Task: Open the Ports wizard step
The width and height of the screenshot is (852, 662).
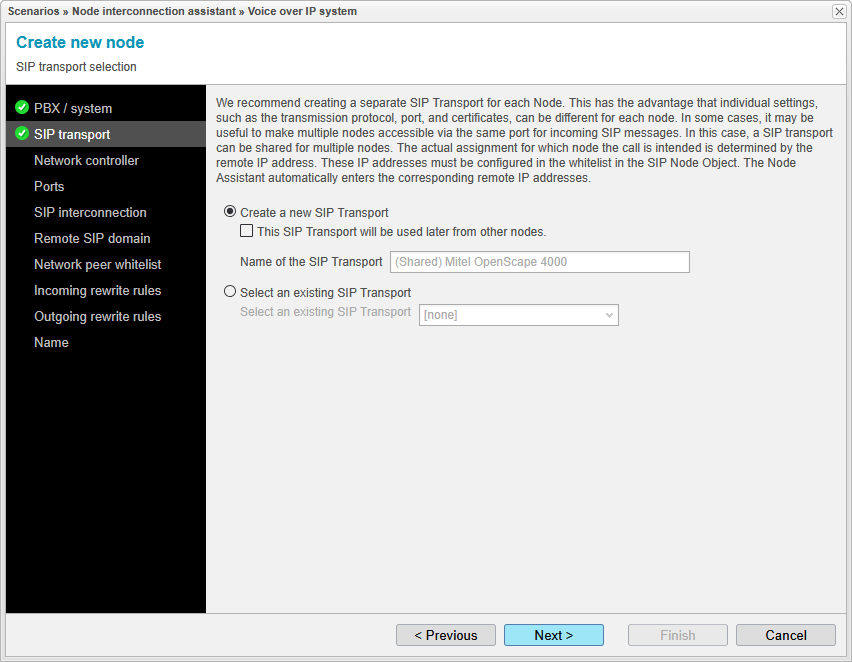Action: [x=49, y=186]
